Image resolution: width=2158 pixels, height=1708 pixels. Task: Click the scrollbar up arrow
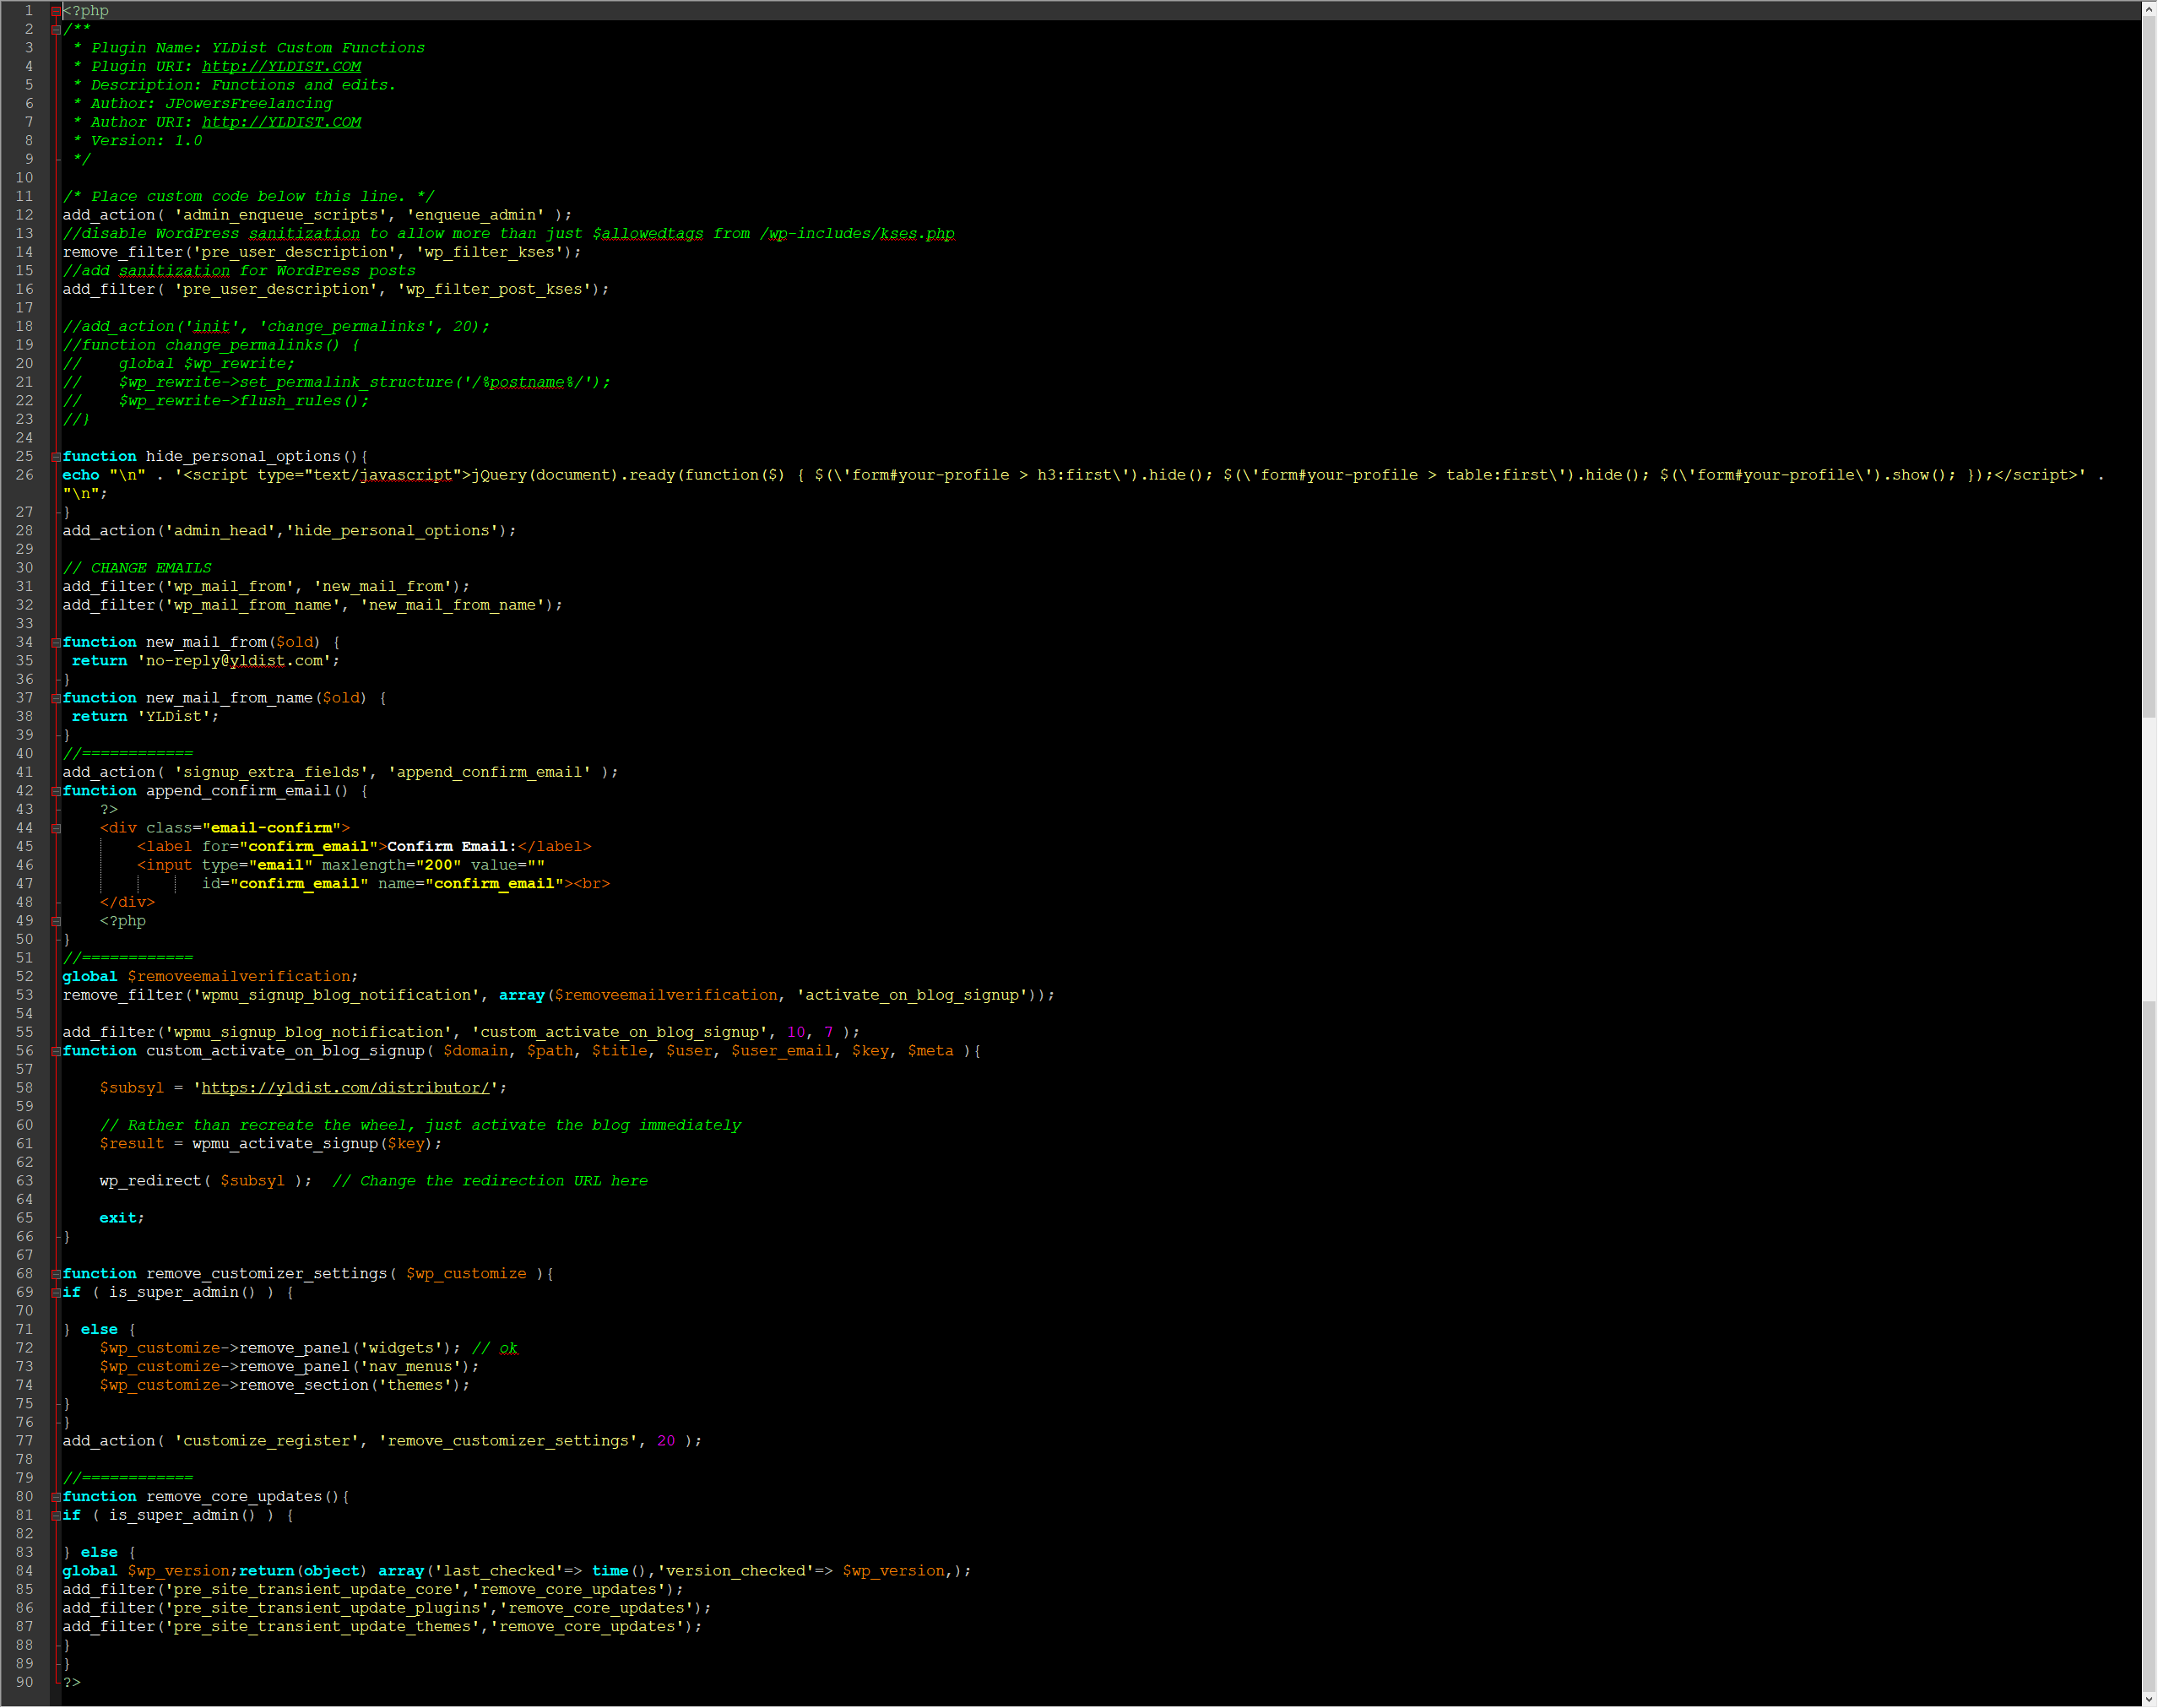click(2149, 9)
